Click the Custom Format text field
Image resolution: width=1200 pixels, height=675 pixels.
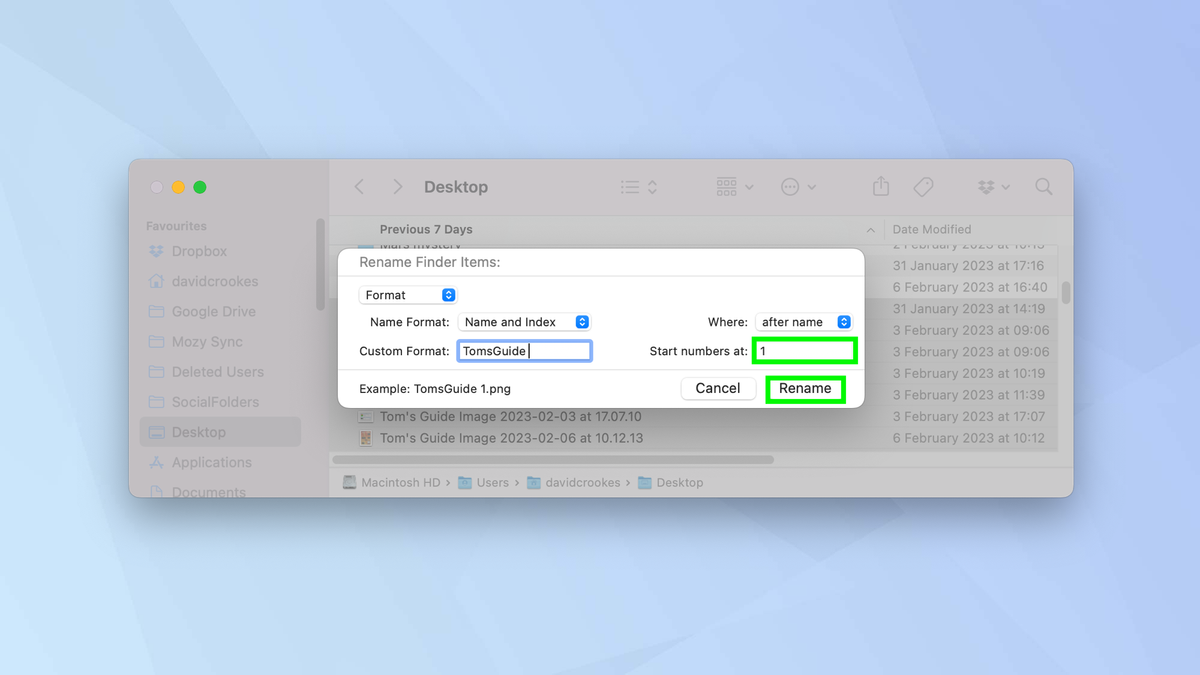coord(525,351)
